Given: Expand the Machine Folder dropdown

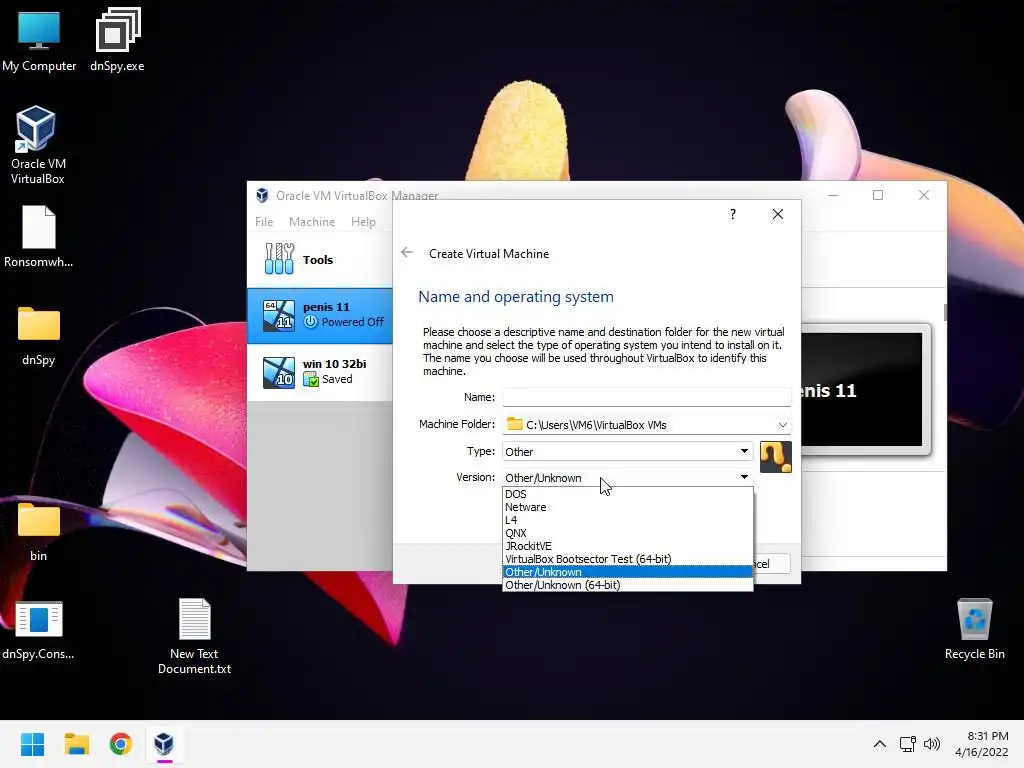Looking at the screenshot, I should click(782, 424).
